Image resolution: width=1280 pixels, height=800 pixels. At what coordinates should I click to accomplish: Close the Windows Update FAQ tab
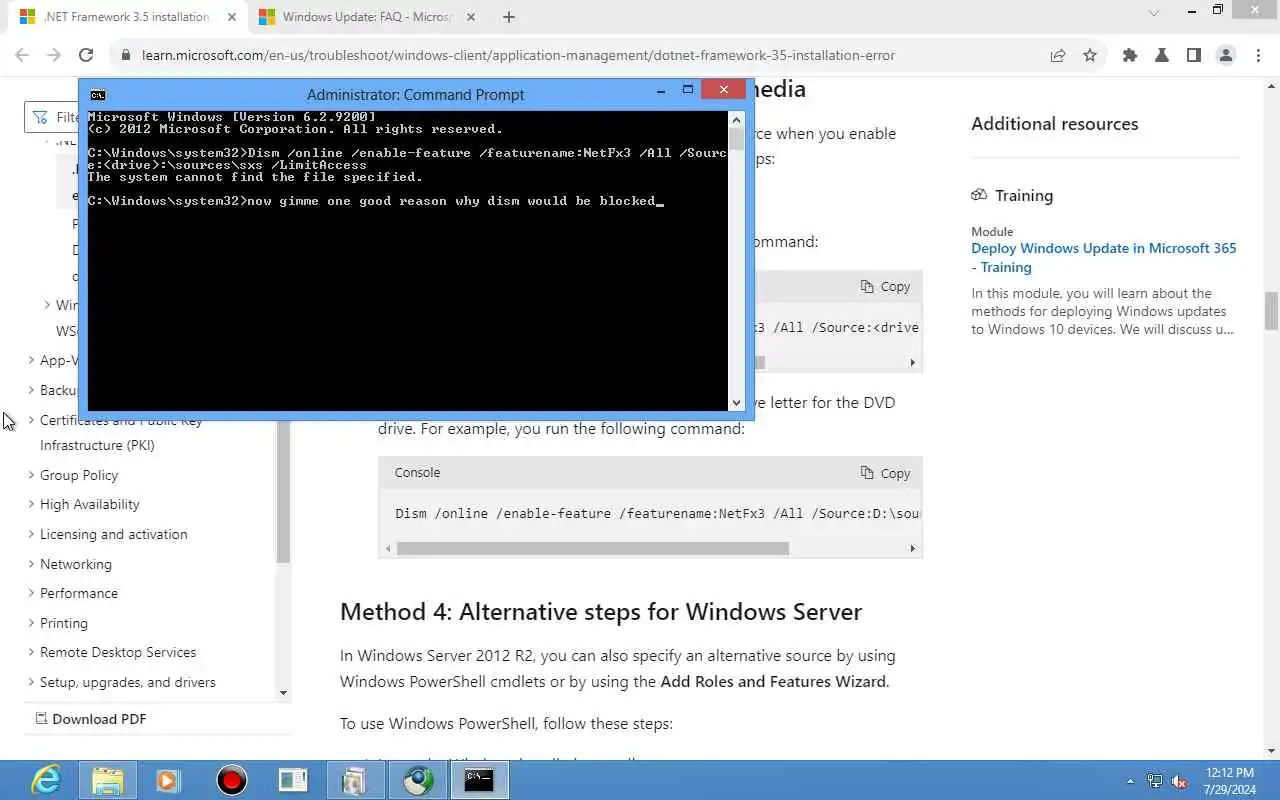click(x=470, y=17)
